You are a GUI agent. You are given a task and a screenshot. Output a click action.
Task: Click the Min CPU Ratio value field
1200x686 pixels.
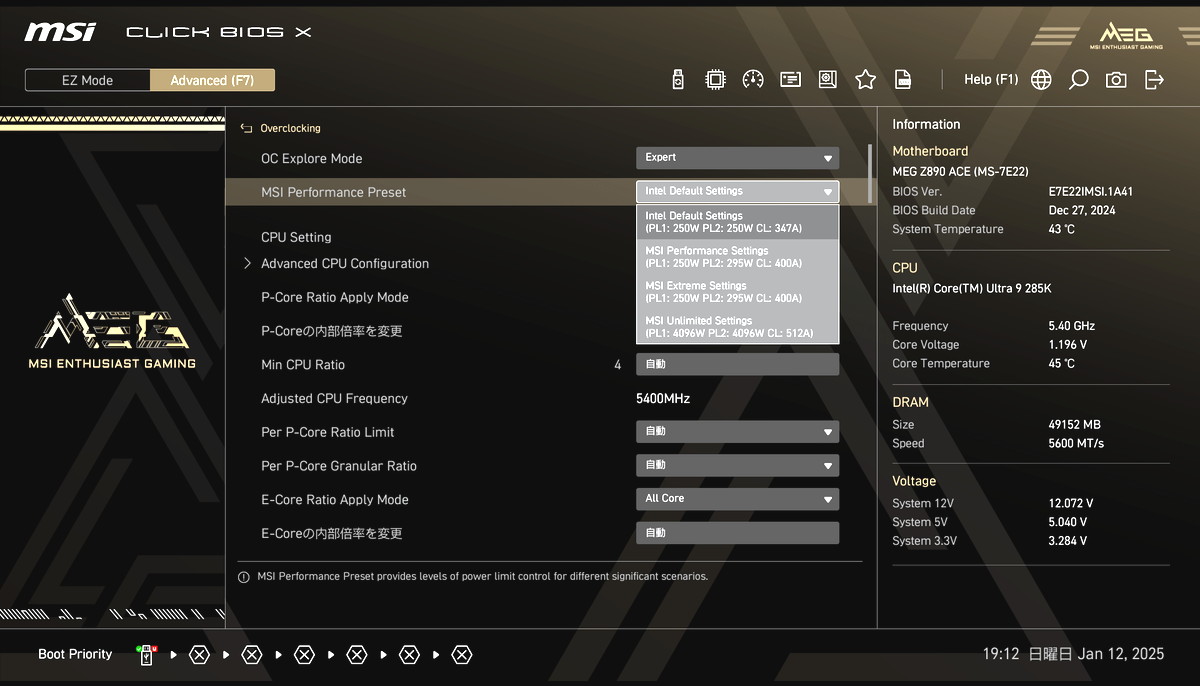(737, 365)
